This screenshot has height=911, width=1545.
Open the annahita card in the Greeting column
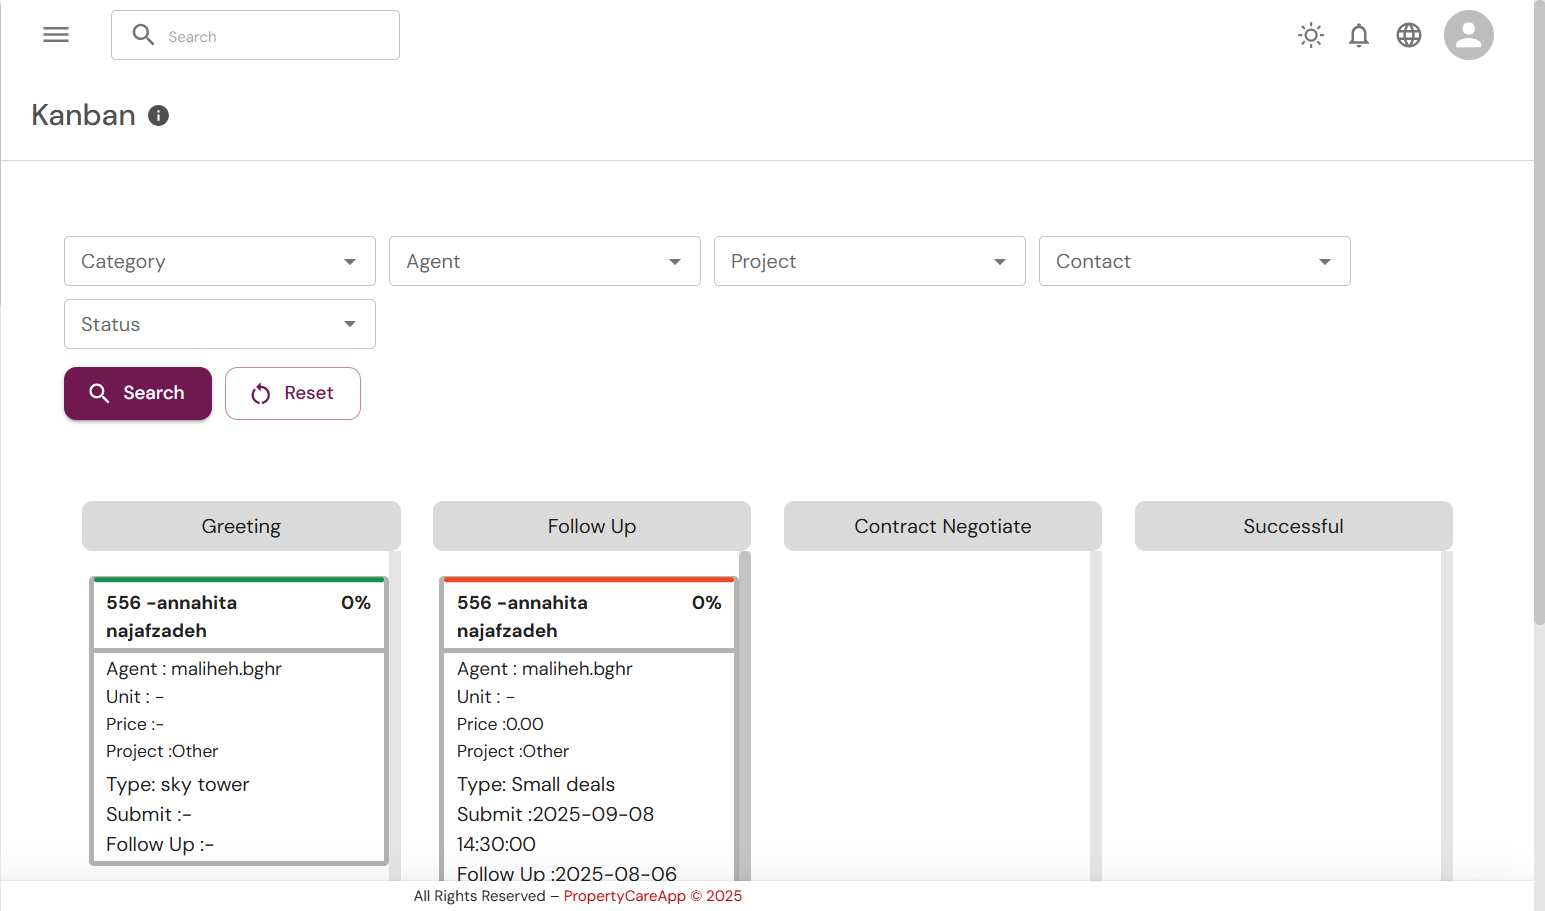coord(239,616)
